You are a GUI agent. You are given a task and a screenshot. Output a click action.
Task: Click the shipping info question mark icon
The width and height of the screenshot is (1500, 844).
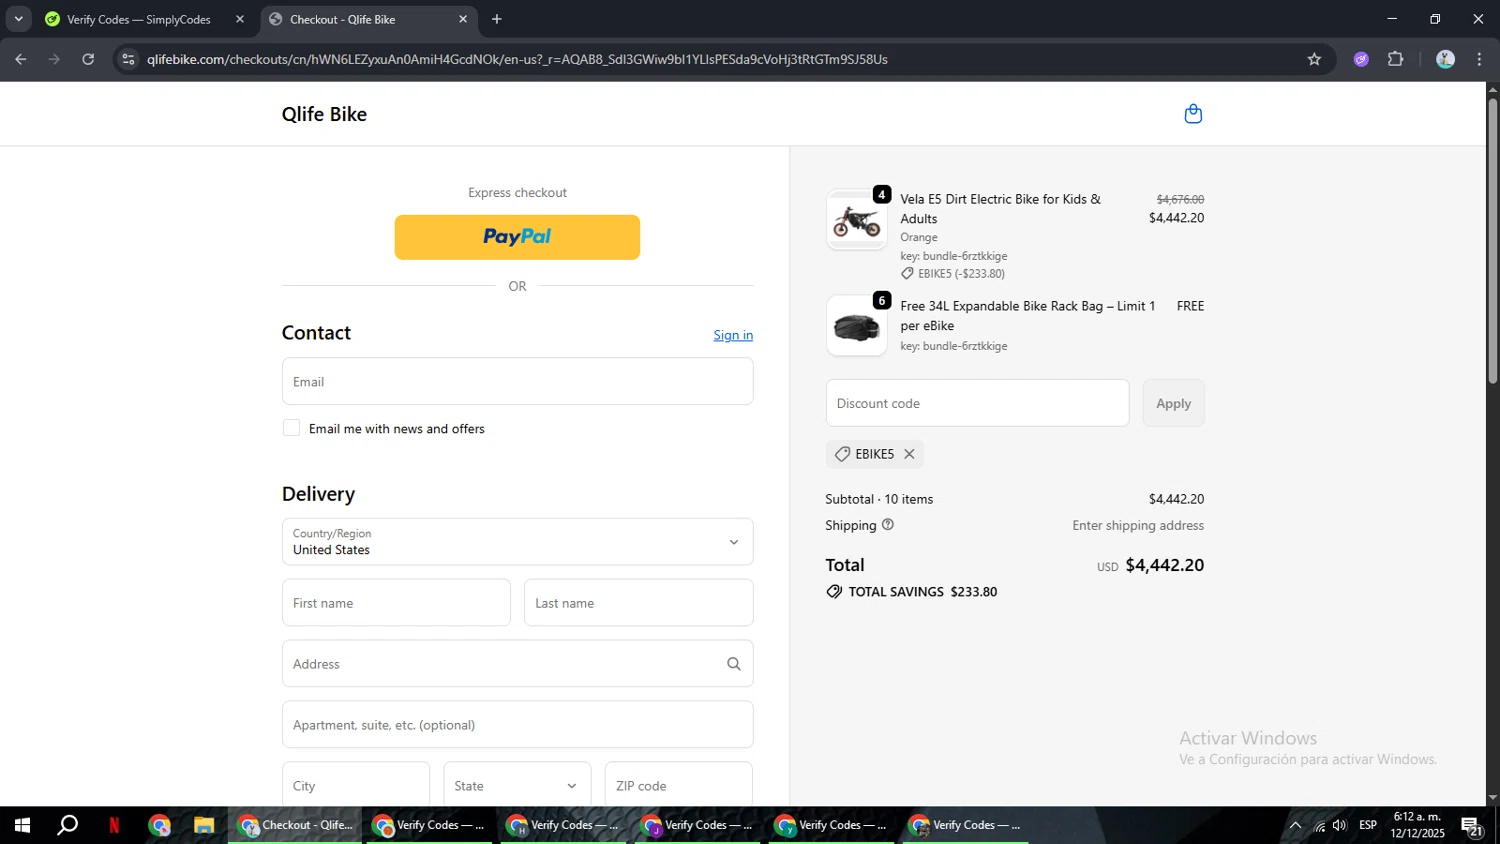(x=888, y=525)
